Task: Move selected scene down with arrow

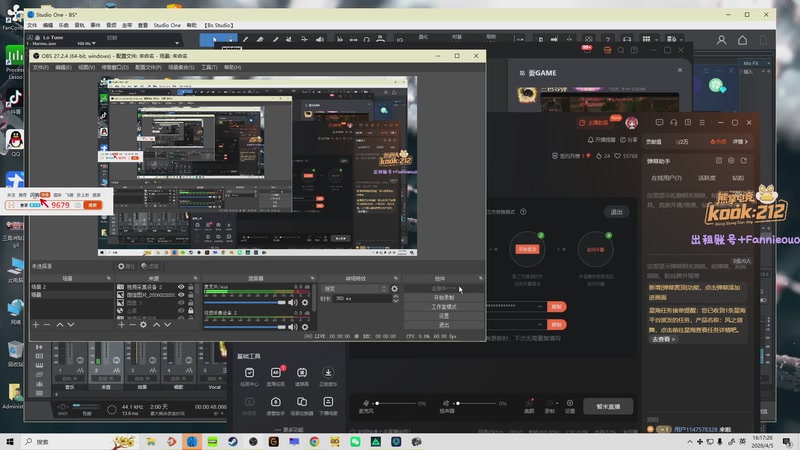Action: [x=71, y=324]
